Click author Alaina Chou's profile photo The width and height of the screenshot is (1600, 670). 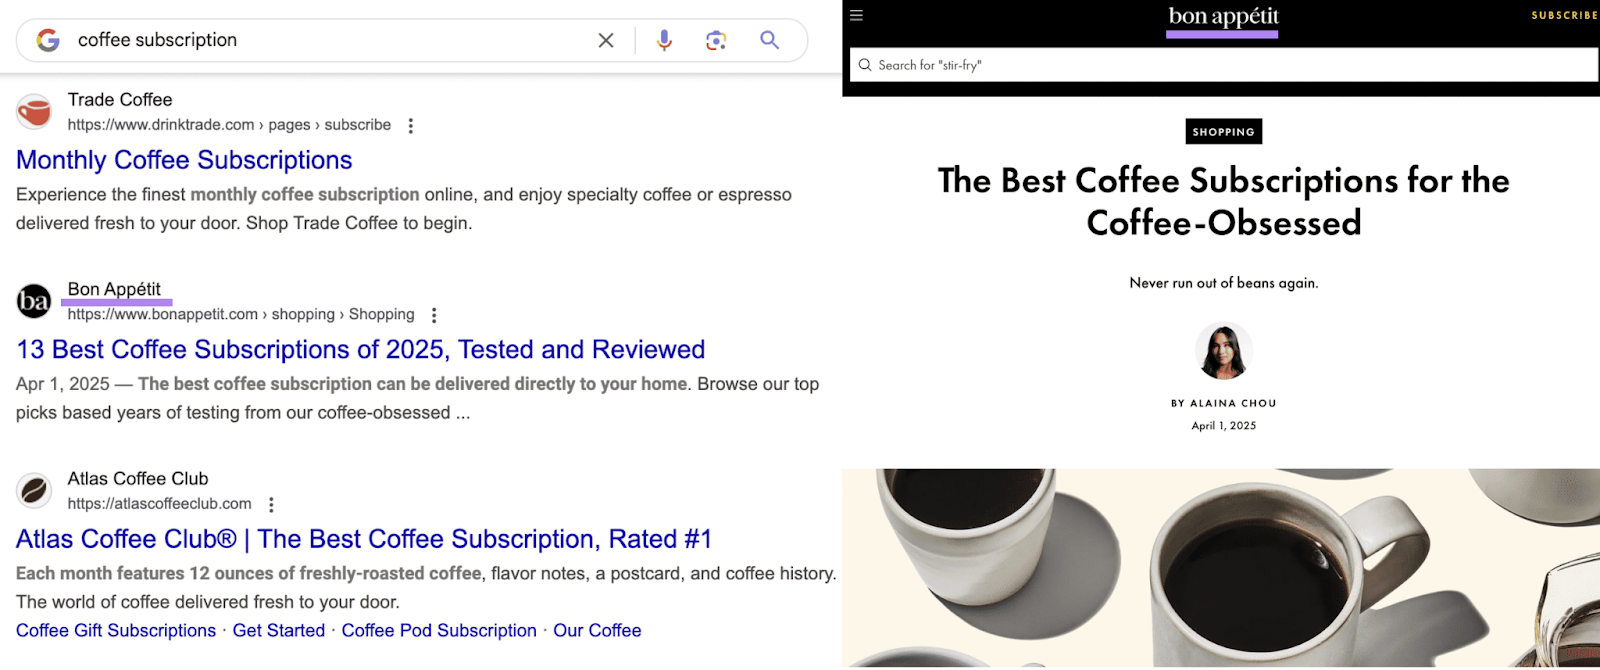pyautogui.click(x=1223, y=351)
